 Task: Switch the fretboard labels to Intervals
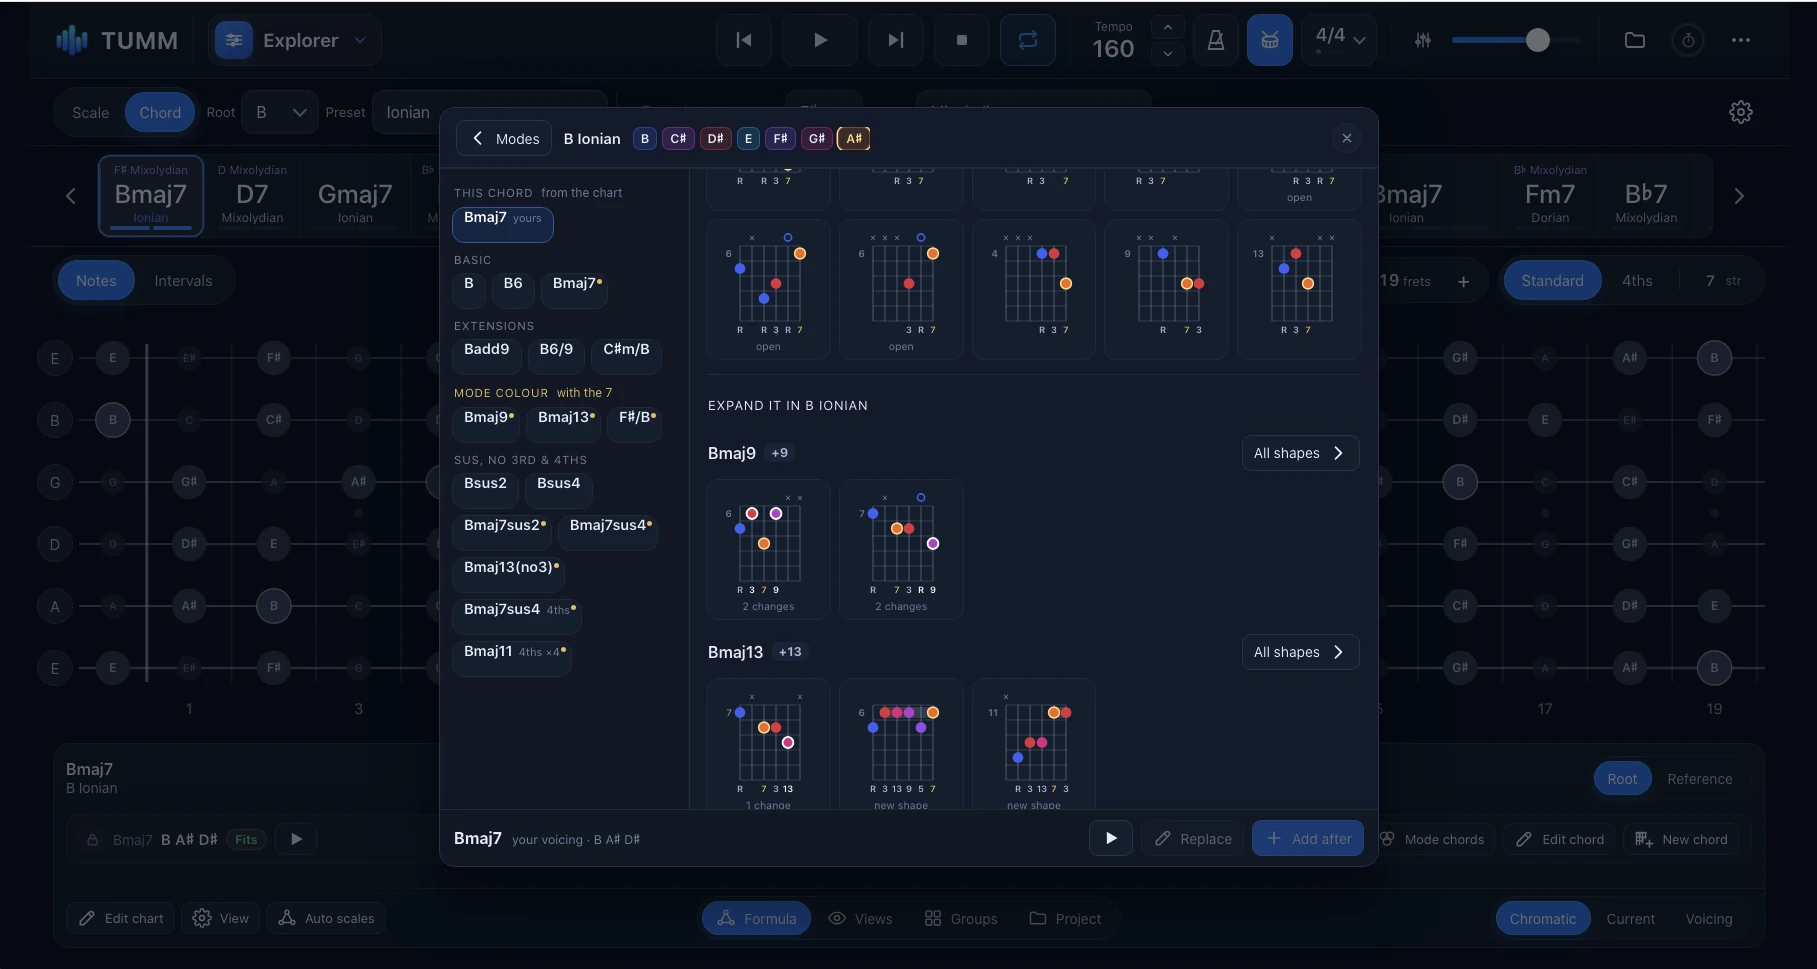183,281
